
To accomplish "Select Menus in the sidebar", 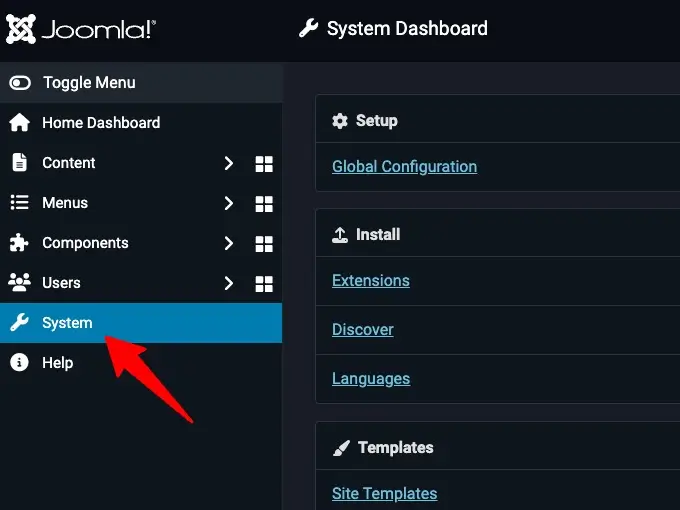I will click(x=65, y=203).
